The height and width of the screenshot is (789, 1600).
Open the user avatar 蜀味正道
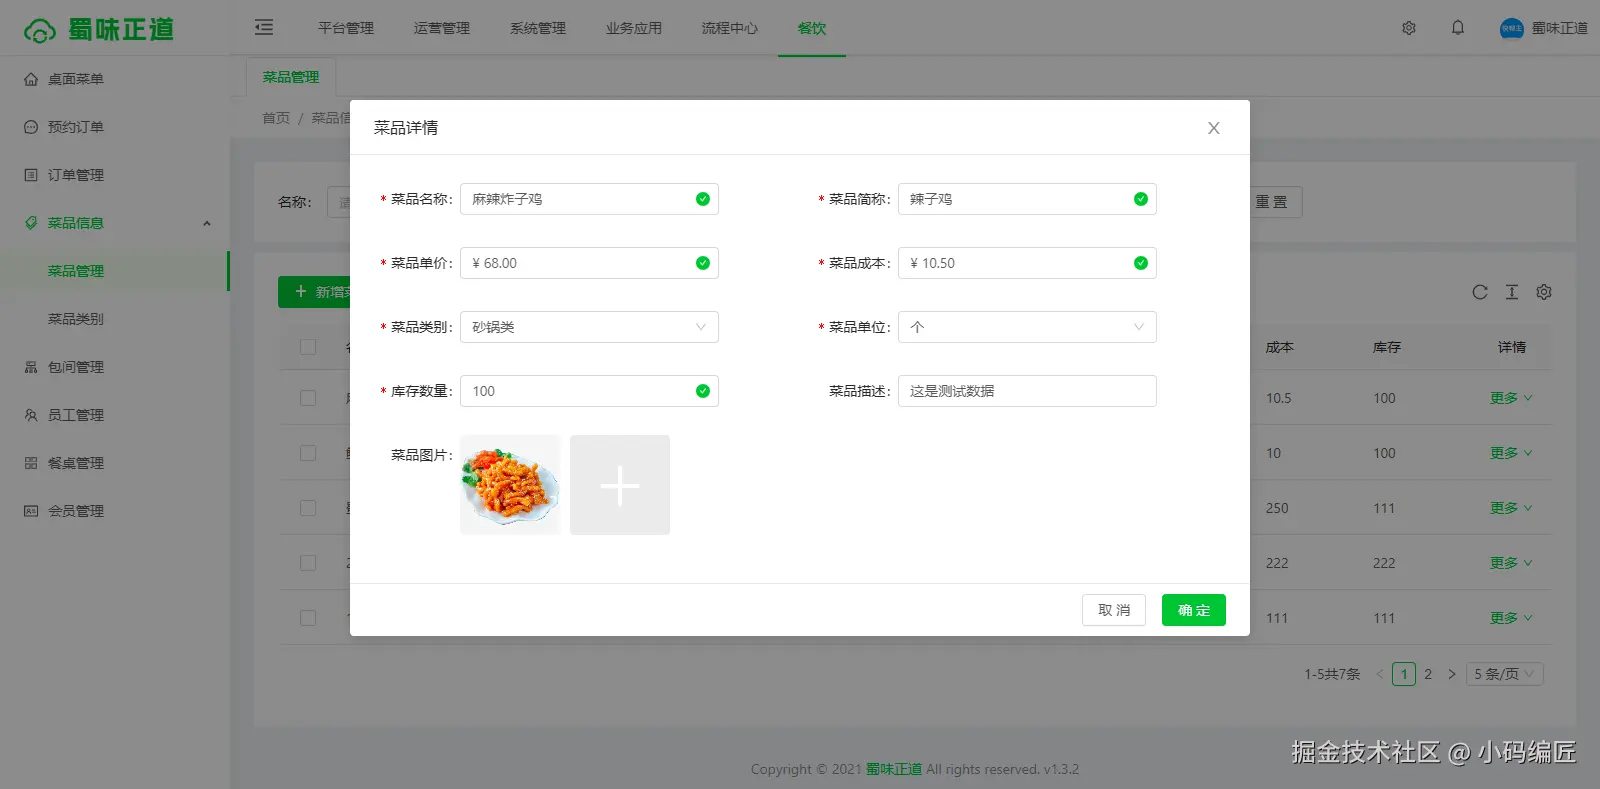pos(1543,28)
